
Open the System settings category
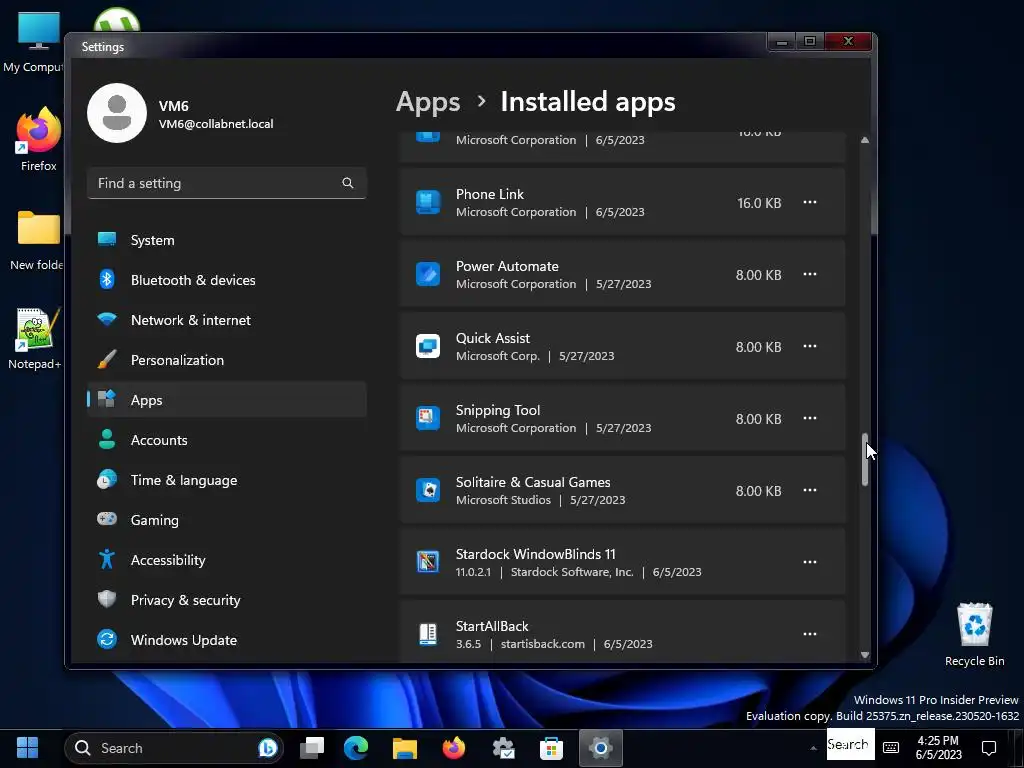(x=227, y=240)
